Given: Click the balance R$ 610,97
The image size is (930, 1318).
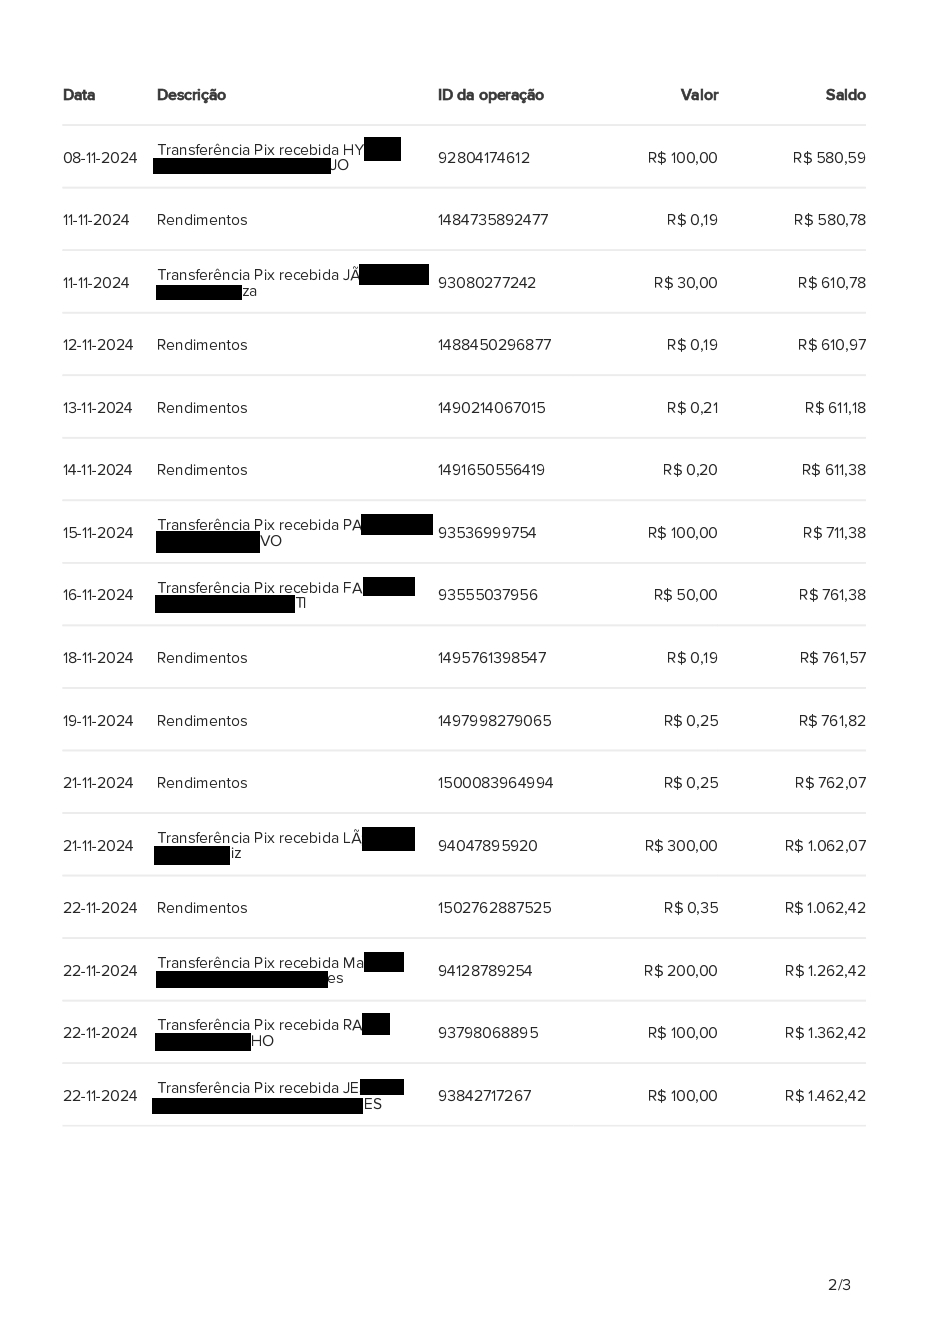Looking at the screenshot, I should 831,345.
